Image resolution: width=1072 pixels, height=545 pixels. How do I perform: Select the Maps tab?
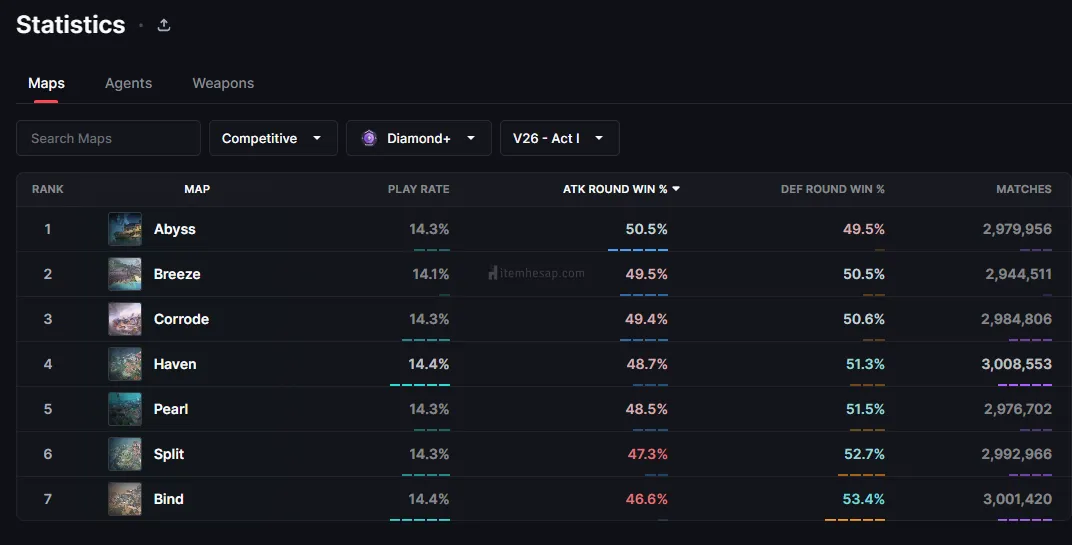pyautogui.click(x=46, y=83)
